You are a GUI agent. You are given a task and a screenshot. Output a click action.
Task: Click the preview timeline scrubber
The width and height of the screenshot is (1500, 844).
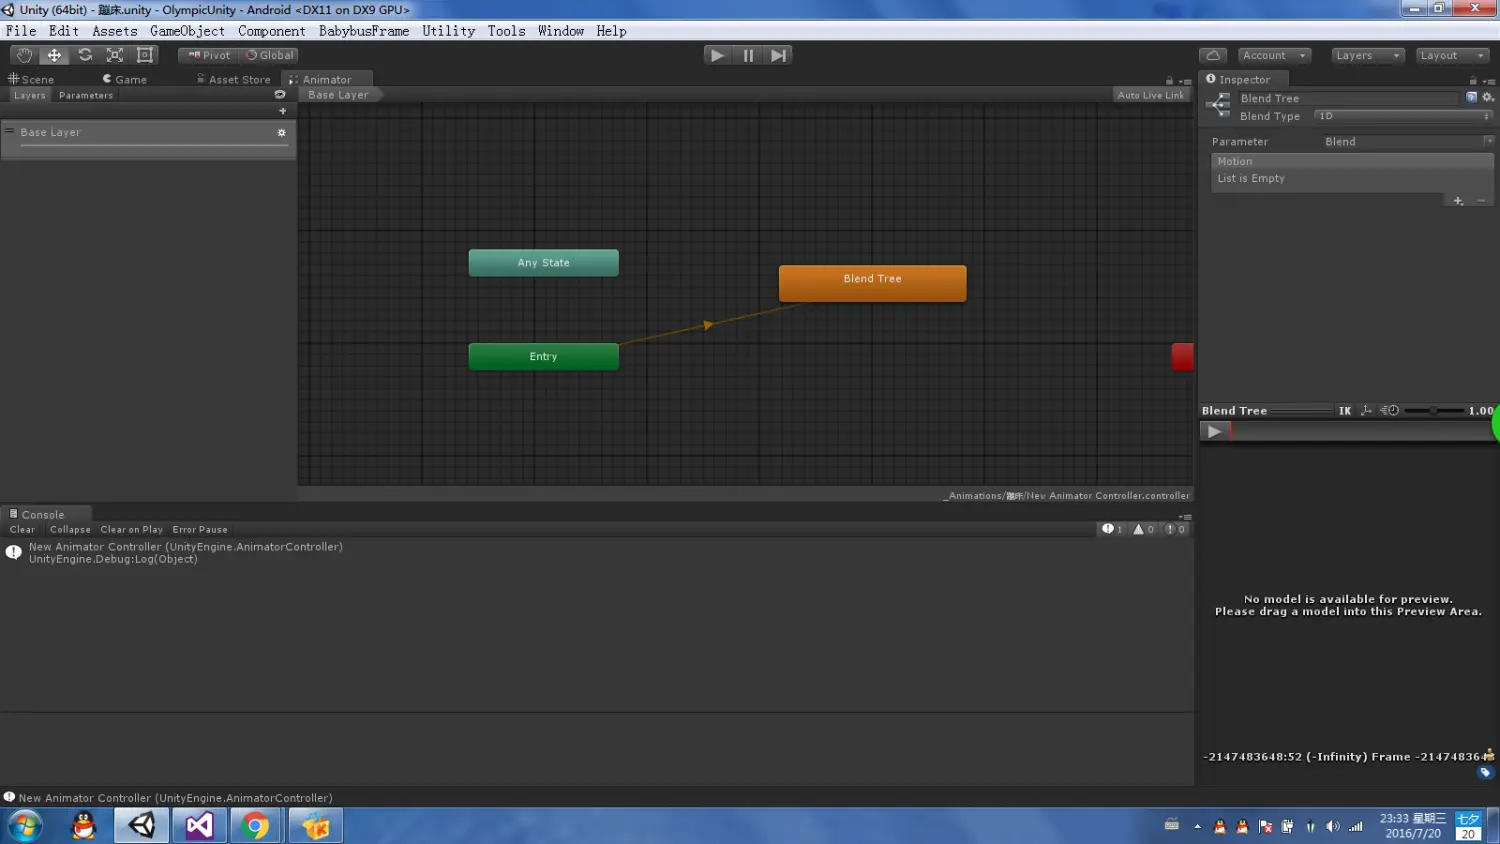pyautogui.click(x=1361, y=432)
